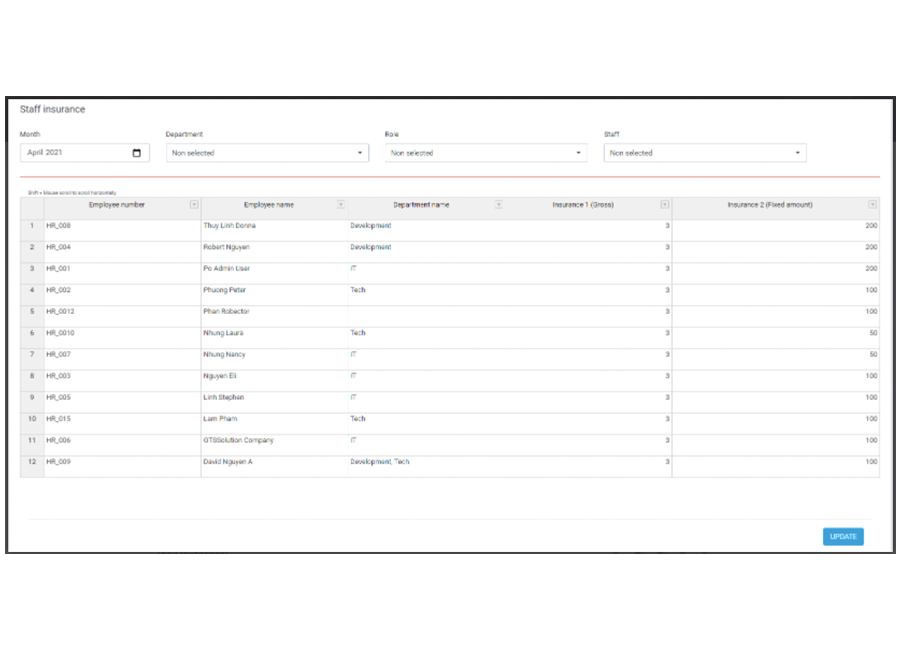900x650 pixels.
Task: Click the April 2021 month input field
Action: pos(75,153)
